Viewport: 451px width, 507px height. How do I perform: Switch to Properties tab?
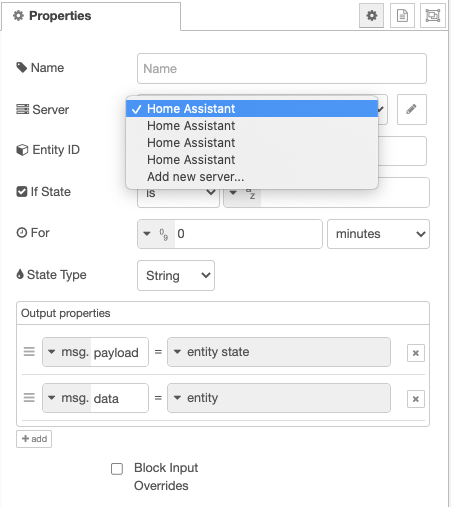coord(91,16)
